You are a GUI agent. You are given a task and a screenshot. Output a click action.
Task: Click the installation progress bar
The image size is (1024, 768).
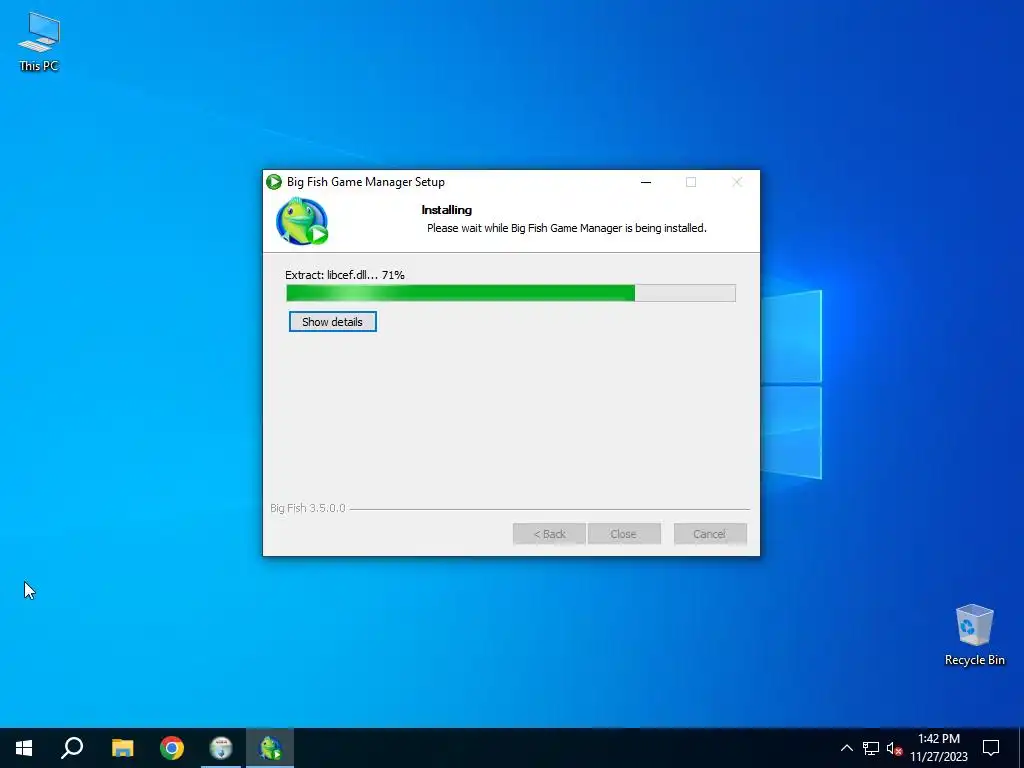tap(511, 293)
